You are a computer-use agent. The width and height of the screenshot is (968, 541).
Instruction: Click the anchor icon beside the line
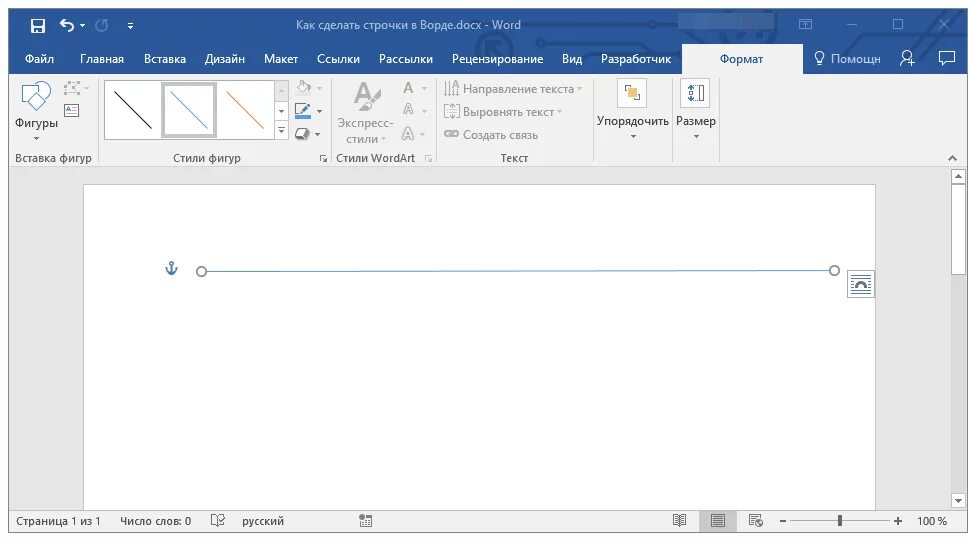[x=172, y=268]
